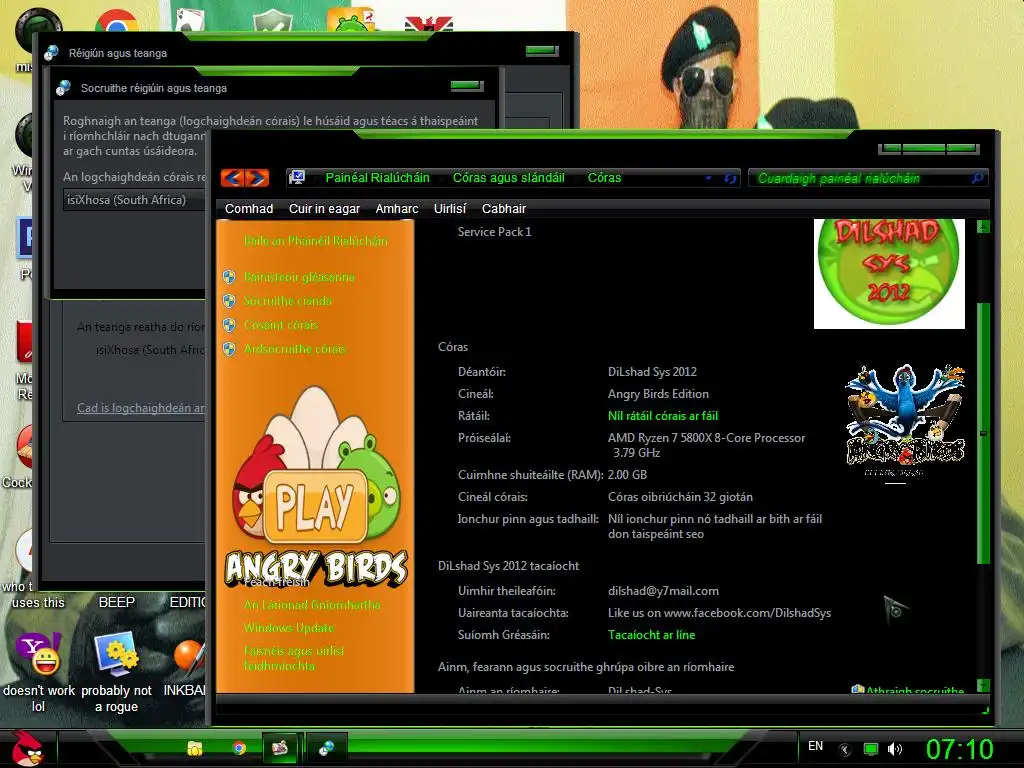Click the magnifier icon in the search box

(x=977, y=178)
